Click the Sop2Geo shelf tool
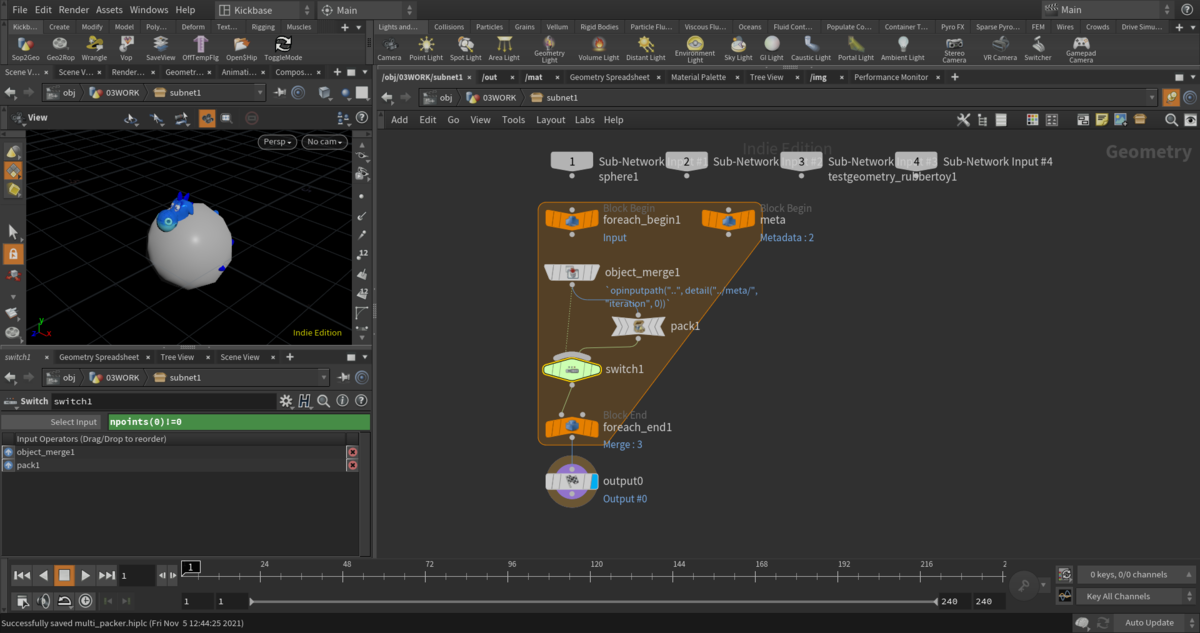Viewport: 1200px width, 633px height. [x=26, y=48]
